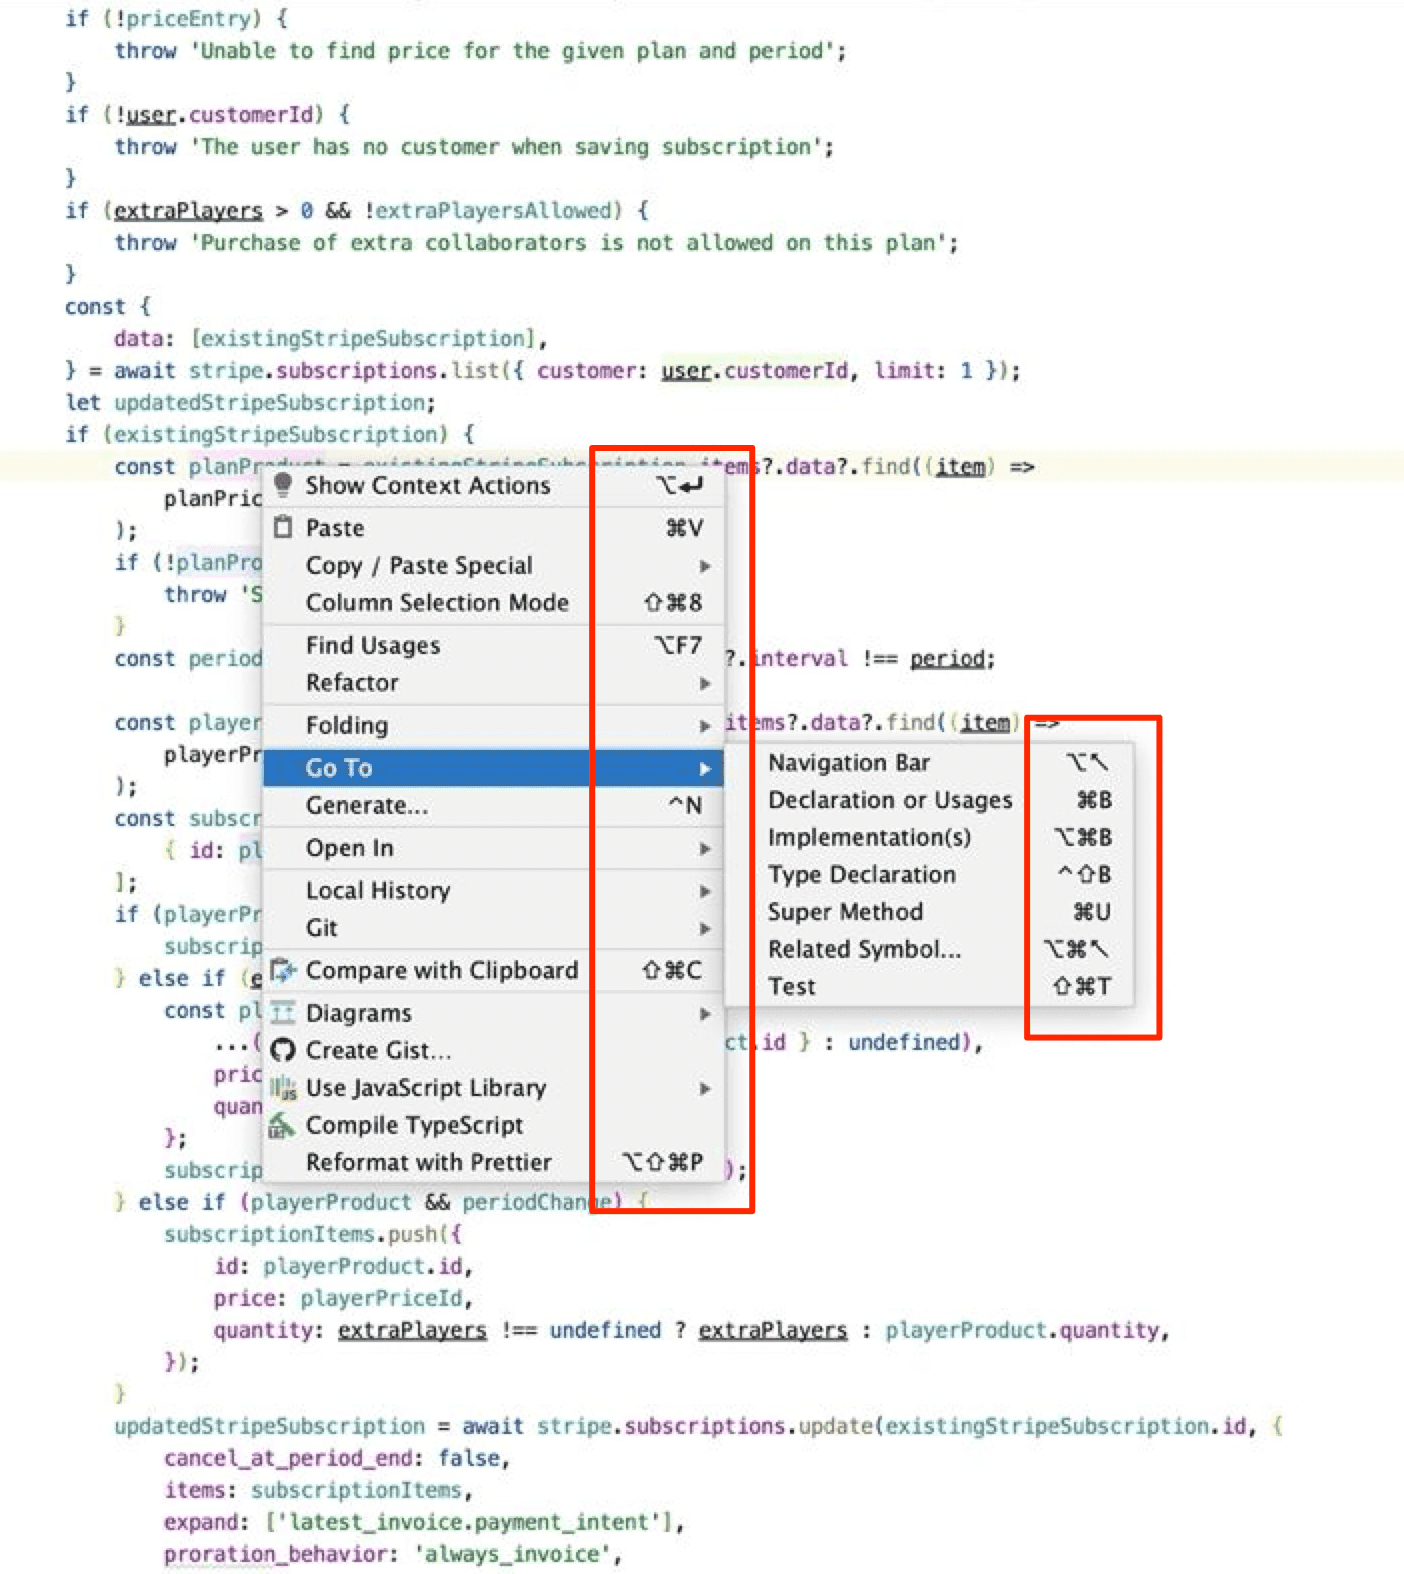The width and height of the screenshot is (1404, 1574).
Task: Expand the Git submenu arrow
Action: click(x=705, y=928)
